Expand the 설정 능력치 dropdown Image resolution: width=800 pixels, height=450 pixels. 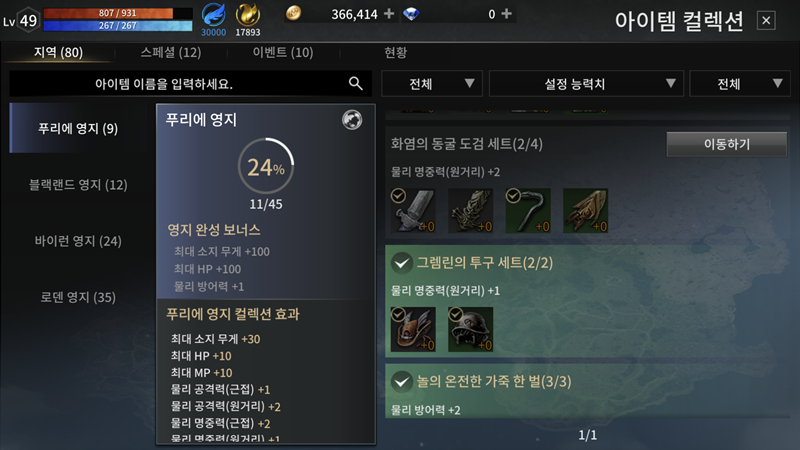click(586, 84)
